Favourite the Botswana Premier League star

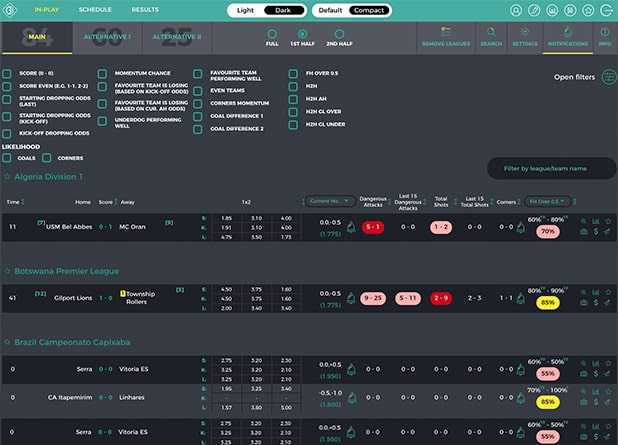tap(7, 271)
